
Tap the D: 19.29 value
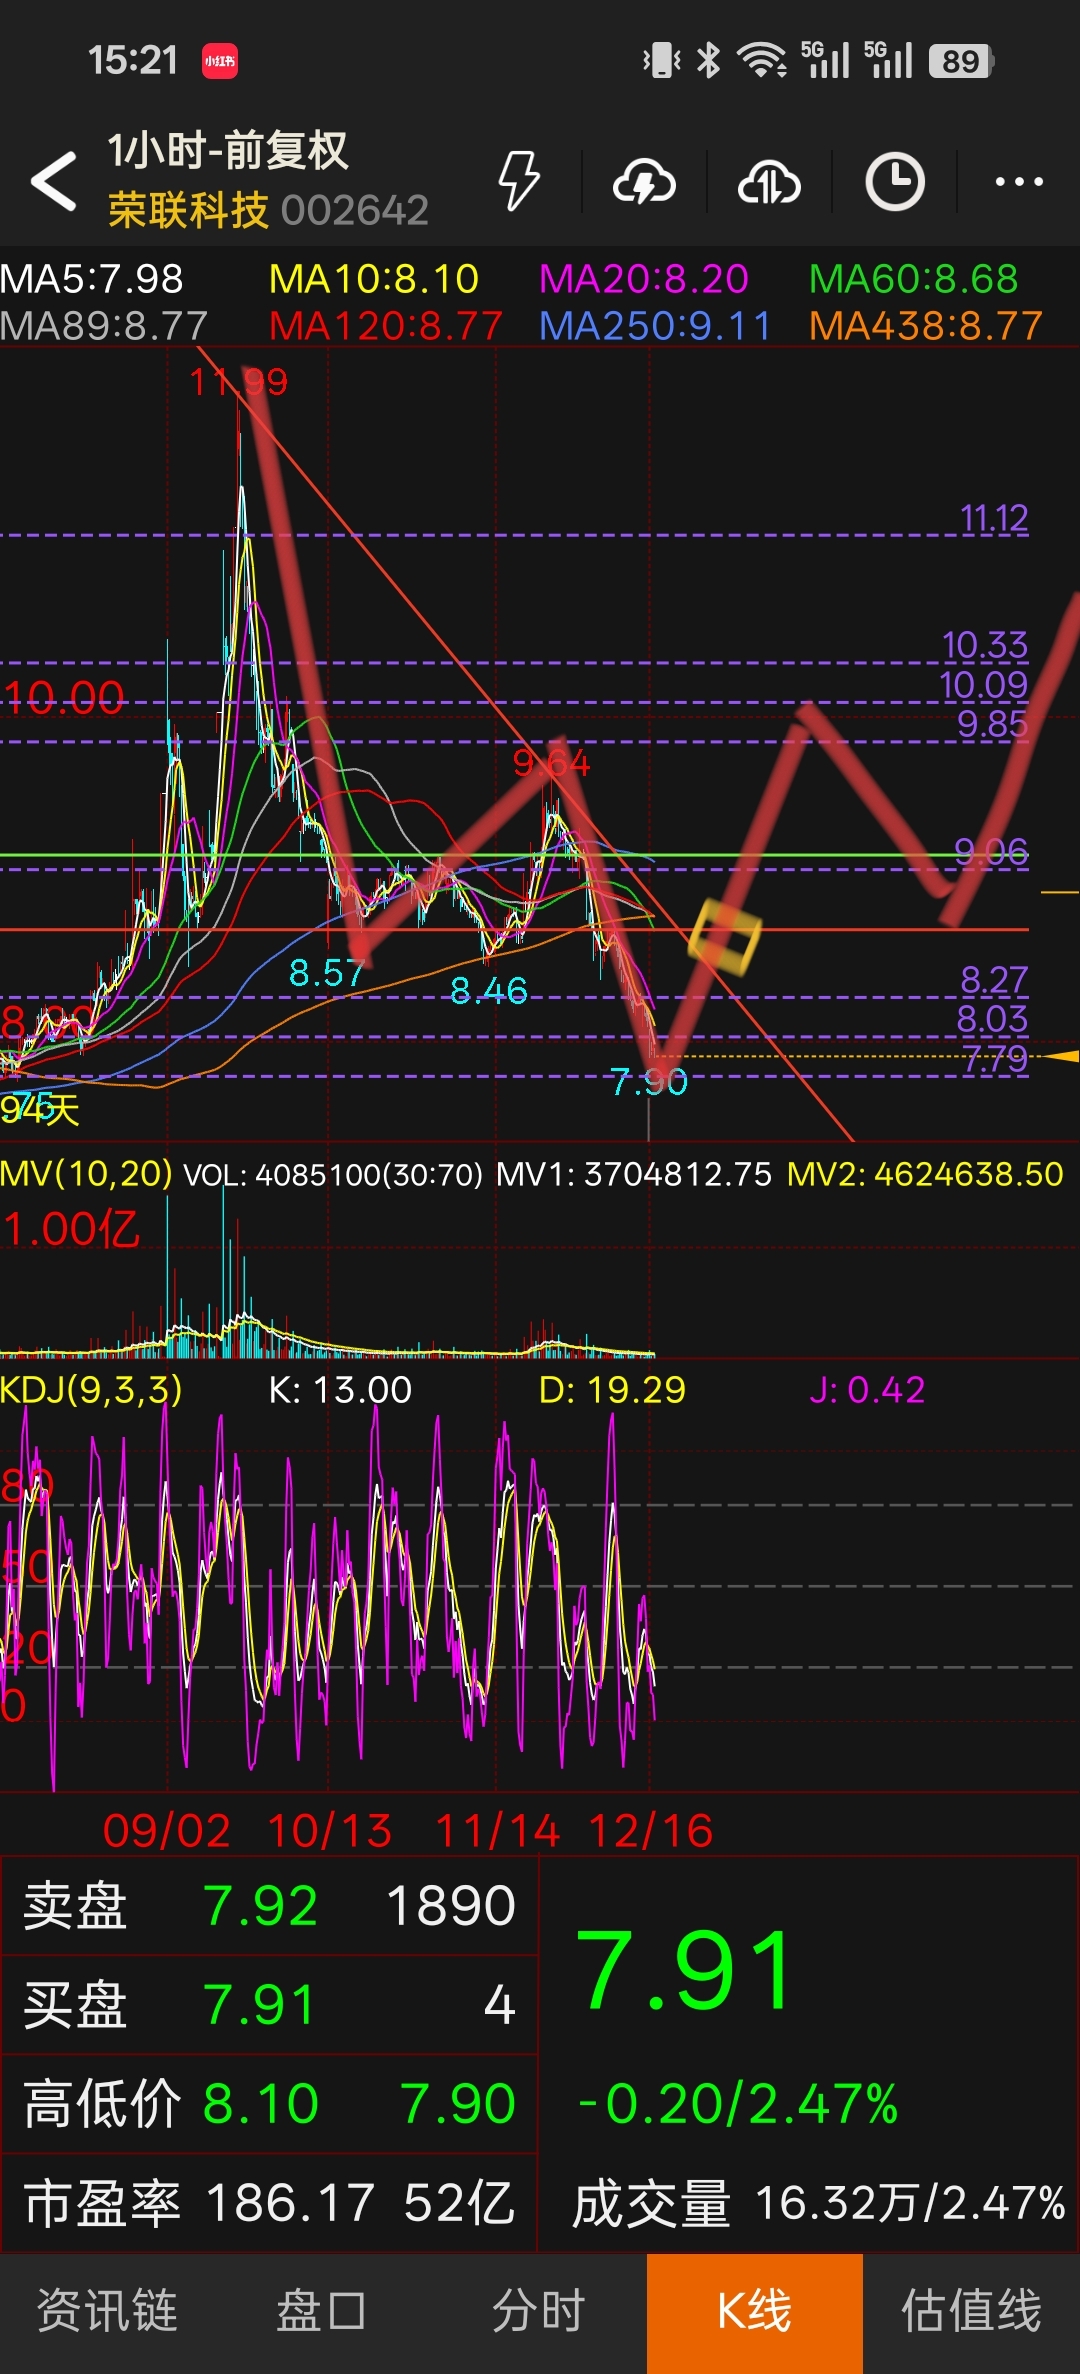pos(612,1390)
